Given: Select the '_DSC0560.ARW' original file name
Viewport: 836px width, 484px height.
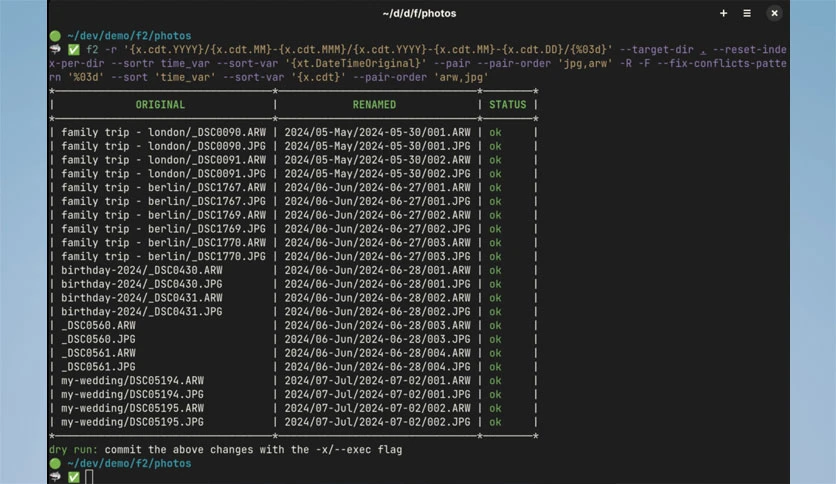Looking at the screenshot, I should [x=98, y=326].
